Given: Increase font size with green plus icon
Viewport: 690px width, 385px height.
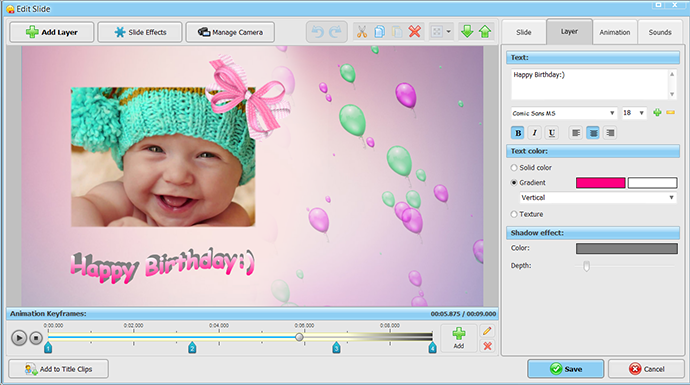Looking at the screenshot, I should [657, 113].
